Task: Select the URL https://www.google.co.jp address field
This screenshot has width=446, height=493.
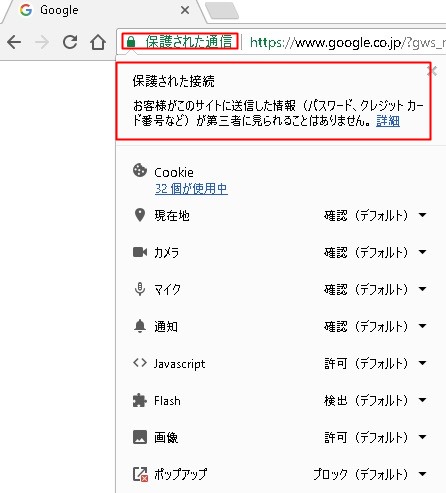Action: pos(347,43)
